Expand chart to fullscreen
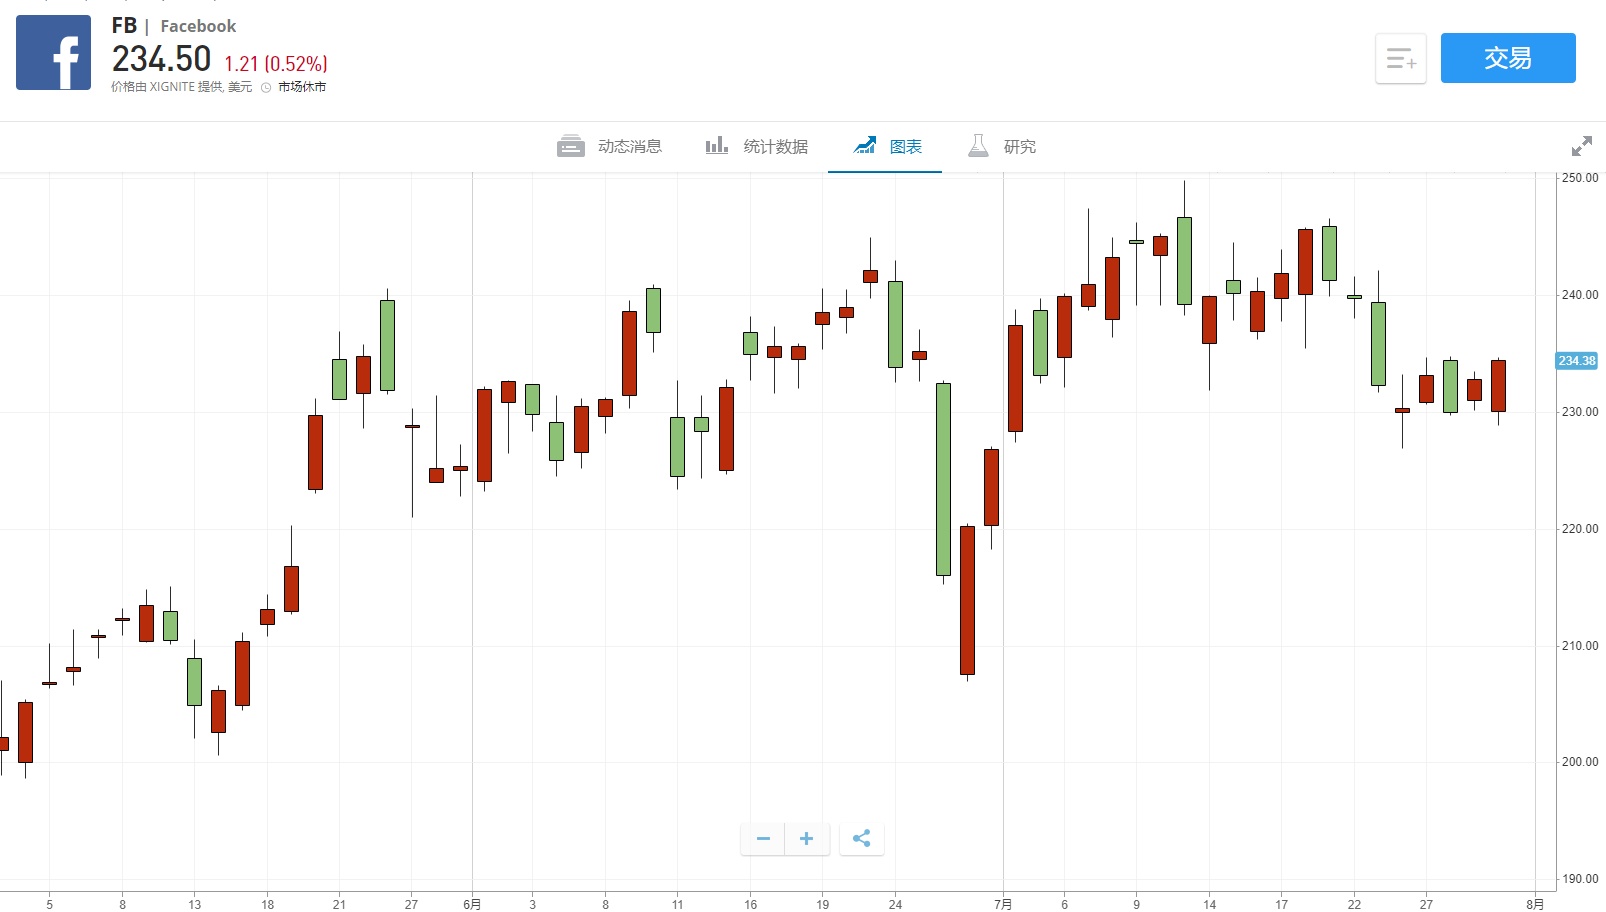Screen dimensions: 1606x912 click(1581, 146)
